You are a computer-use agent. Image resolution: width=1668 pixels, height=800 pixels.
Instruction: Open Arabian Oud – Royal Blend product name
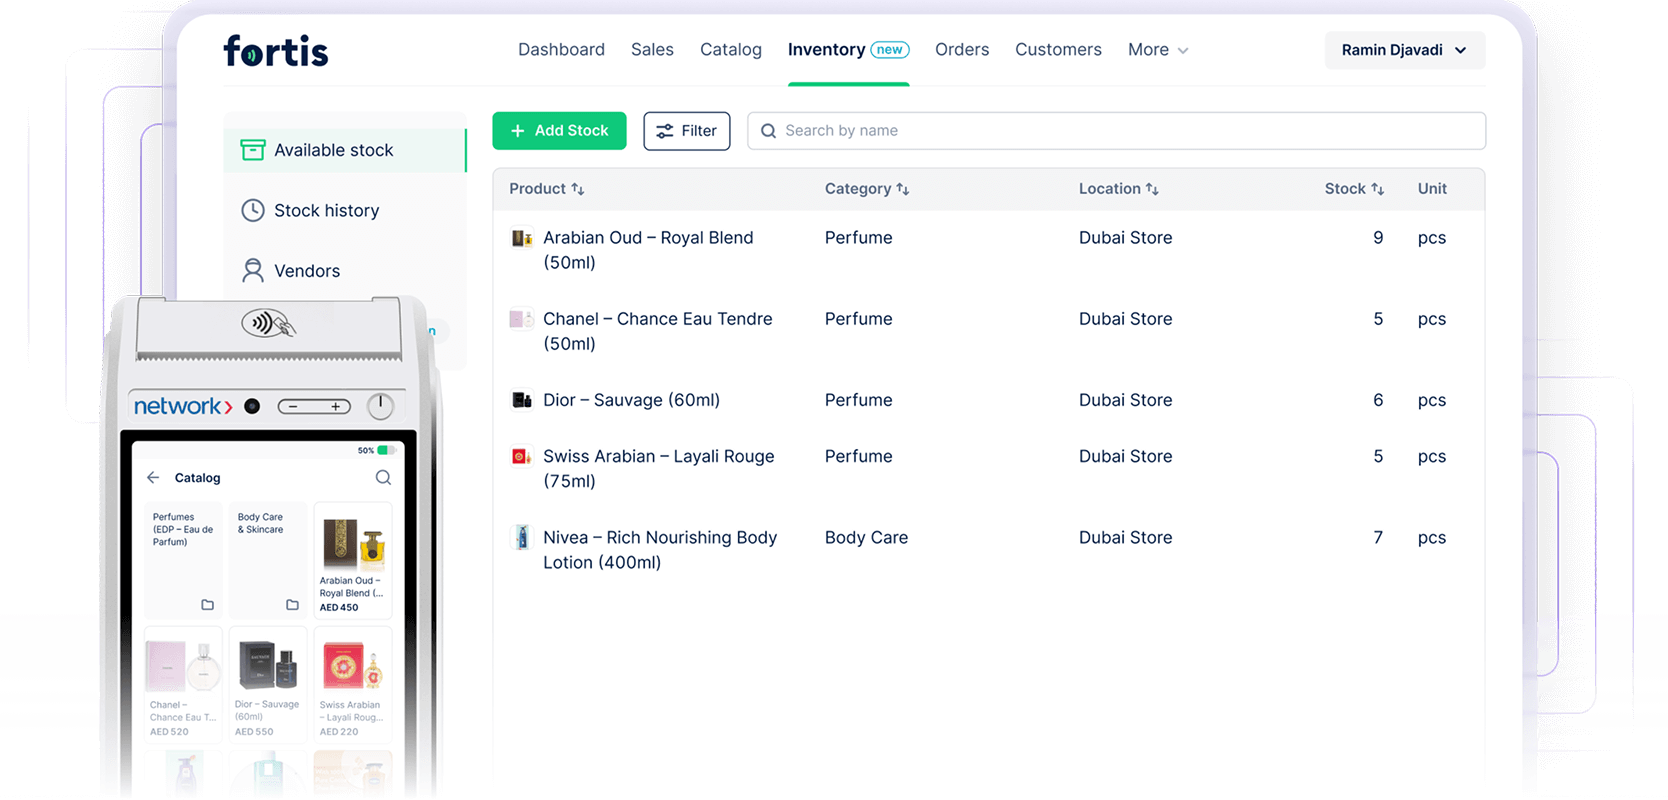[648, 250]
